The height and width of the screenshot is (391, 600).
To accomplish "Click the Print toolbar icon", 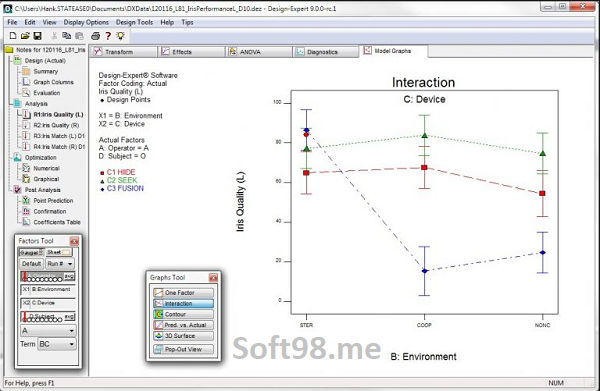I will pyautogui.click(x=95, y=36).
